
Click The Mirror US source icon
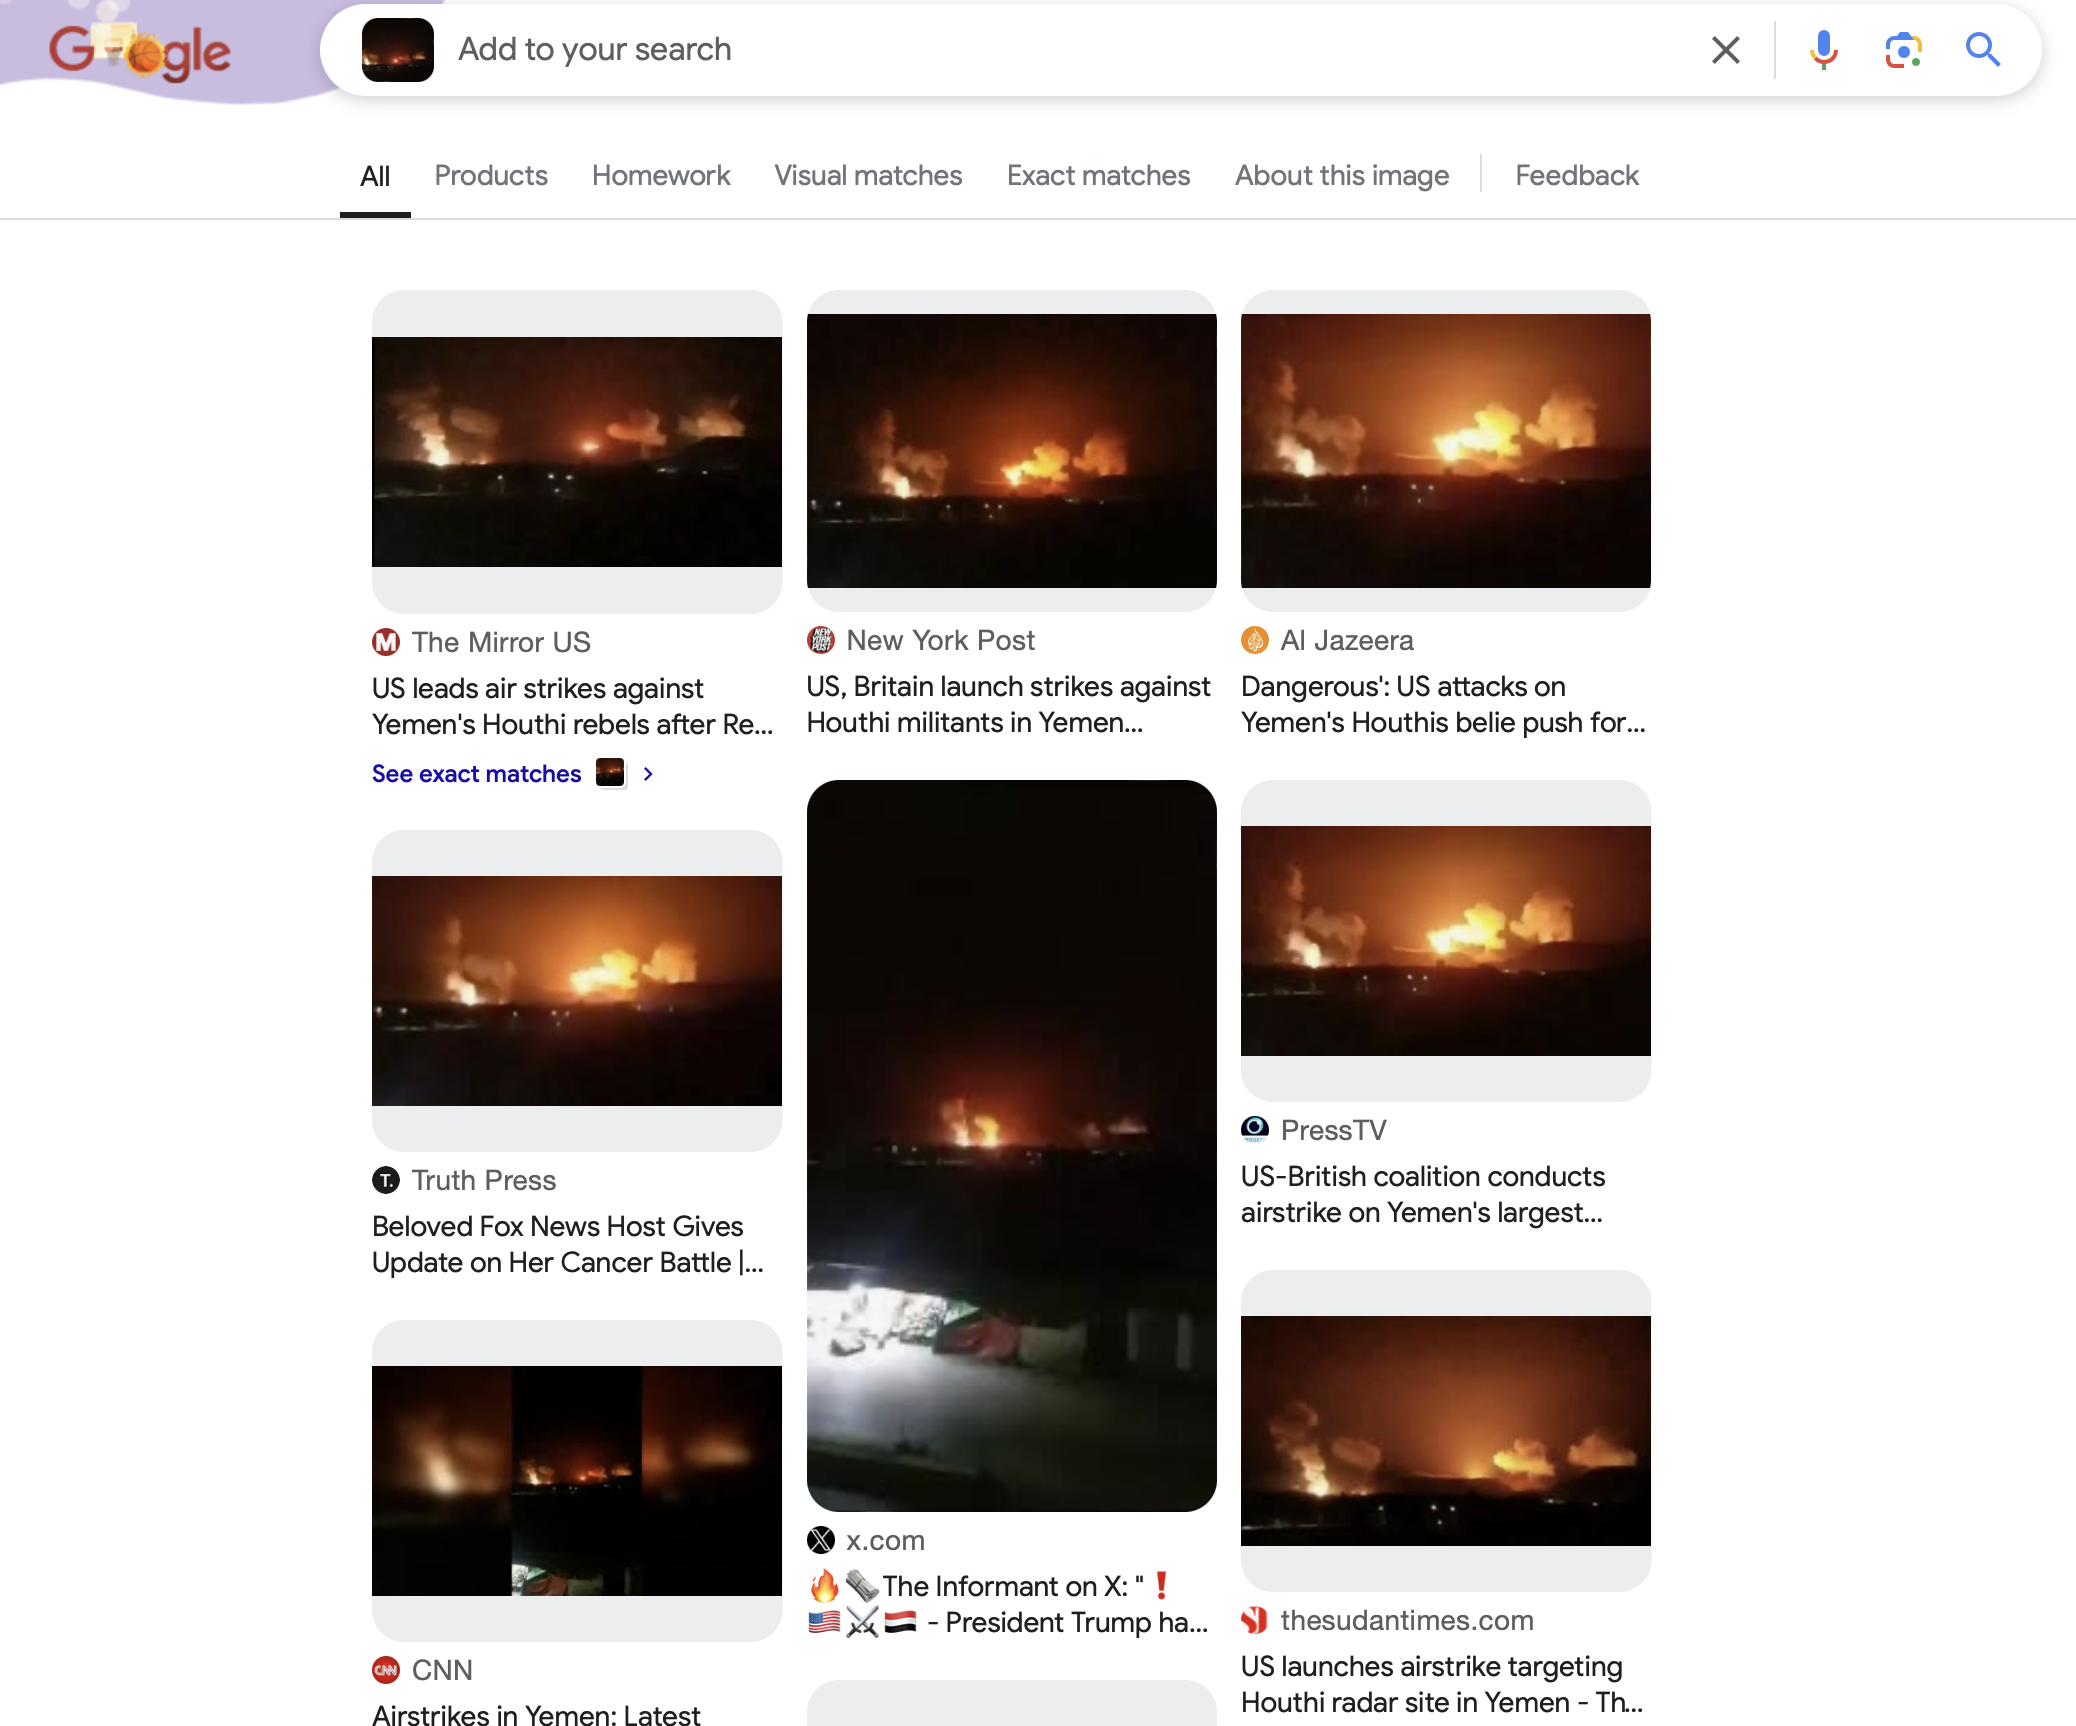click(x=386, y=642)
